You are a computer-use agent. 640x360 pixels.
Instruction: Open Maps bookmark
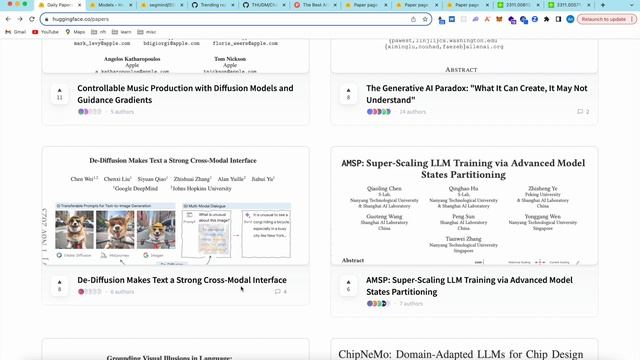75,32
